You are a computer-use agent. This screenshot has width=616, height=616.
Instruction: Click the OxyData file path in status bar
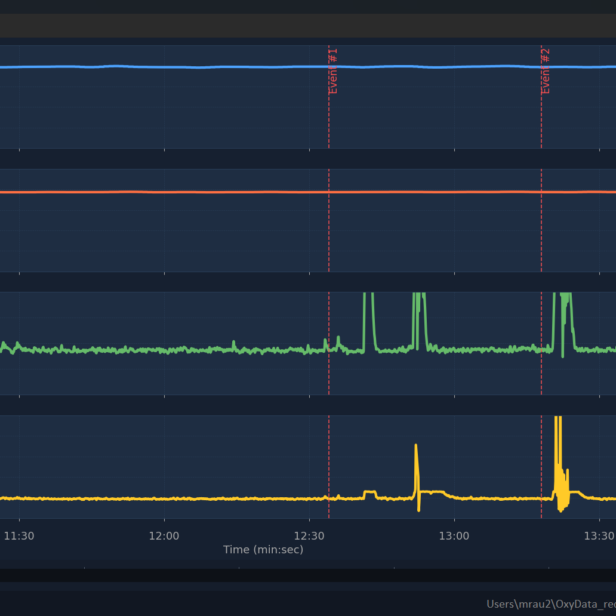coord(551,604)
